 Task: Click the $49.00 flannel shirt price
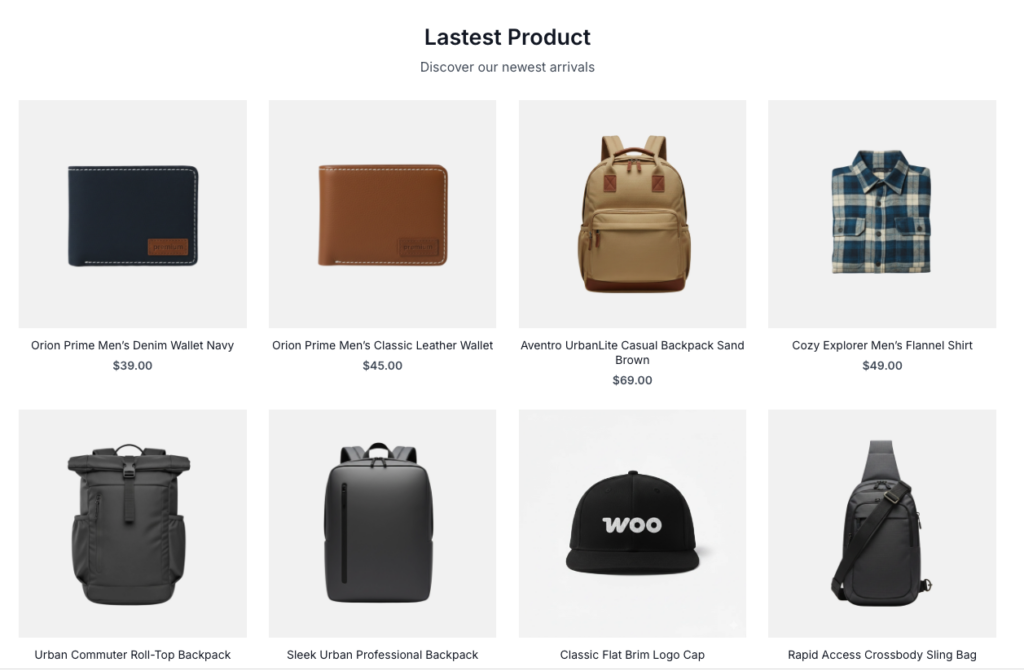(x=882, y=365)
